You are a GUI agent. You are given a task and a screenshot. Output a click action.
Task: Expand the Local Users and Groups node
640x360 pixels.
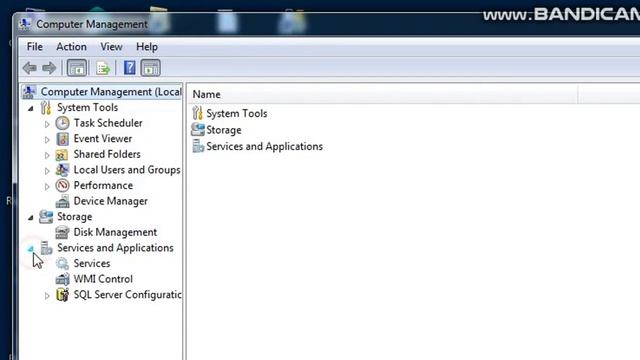coord(47,171)
